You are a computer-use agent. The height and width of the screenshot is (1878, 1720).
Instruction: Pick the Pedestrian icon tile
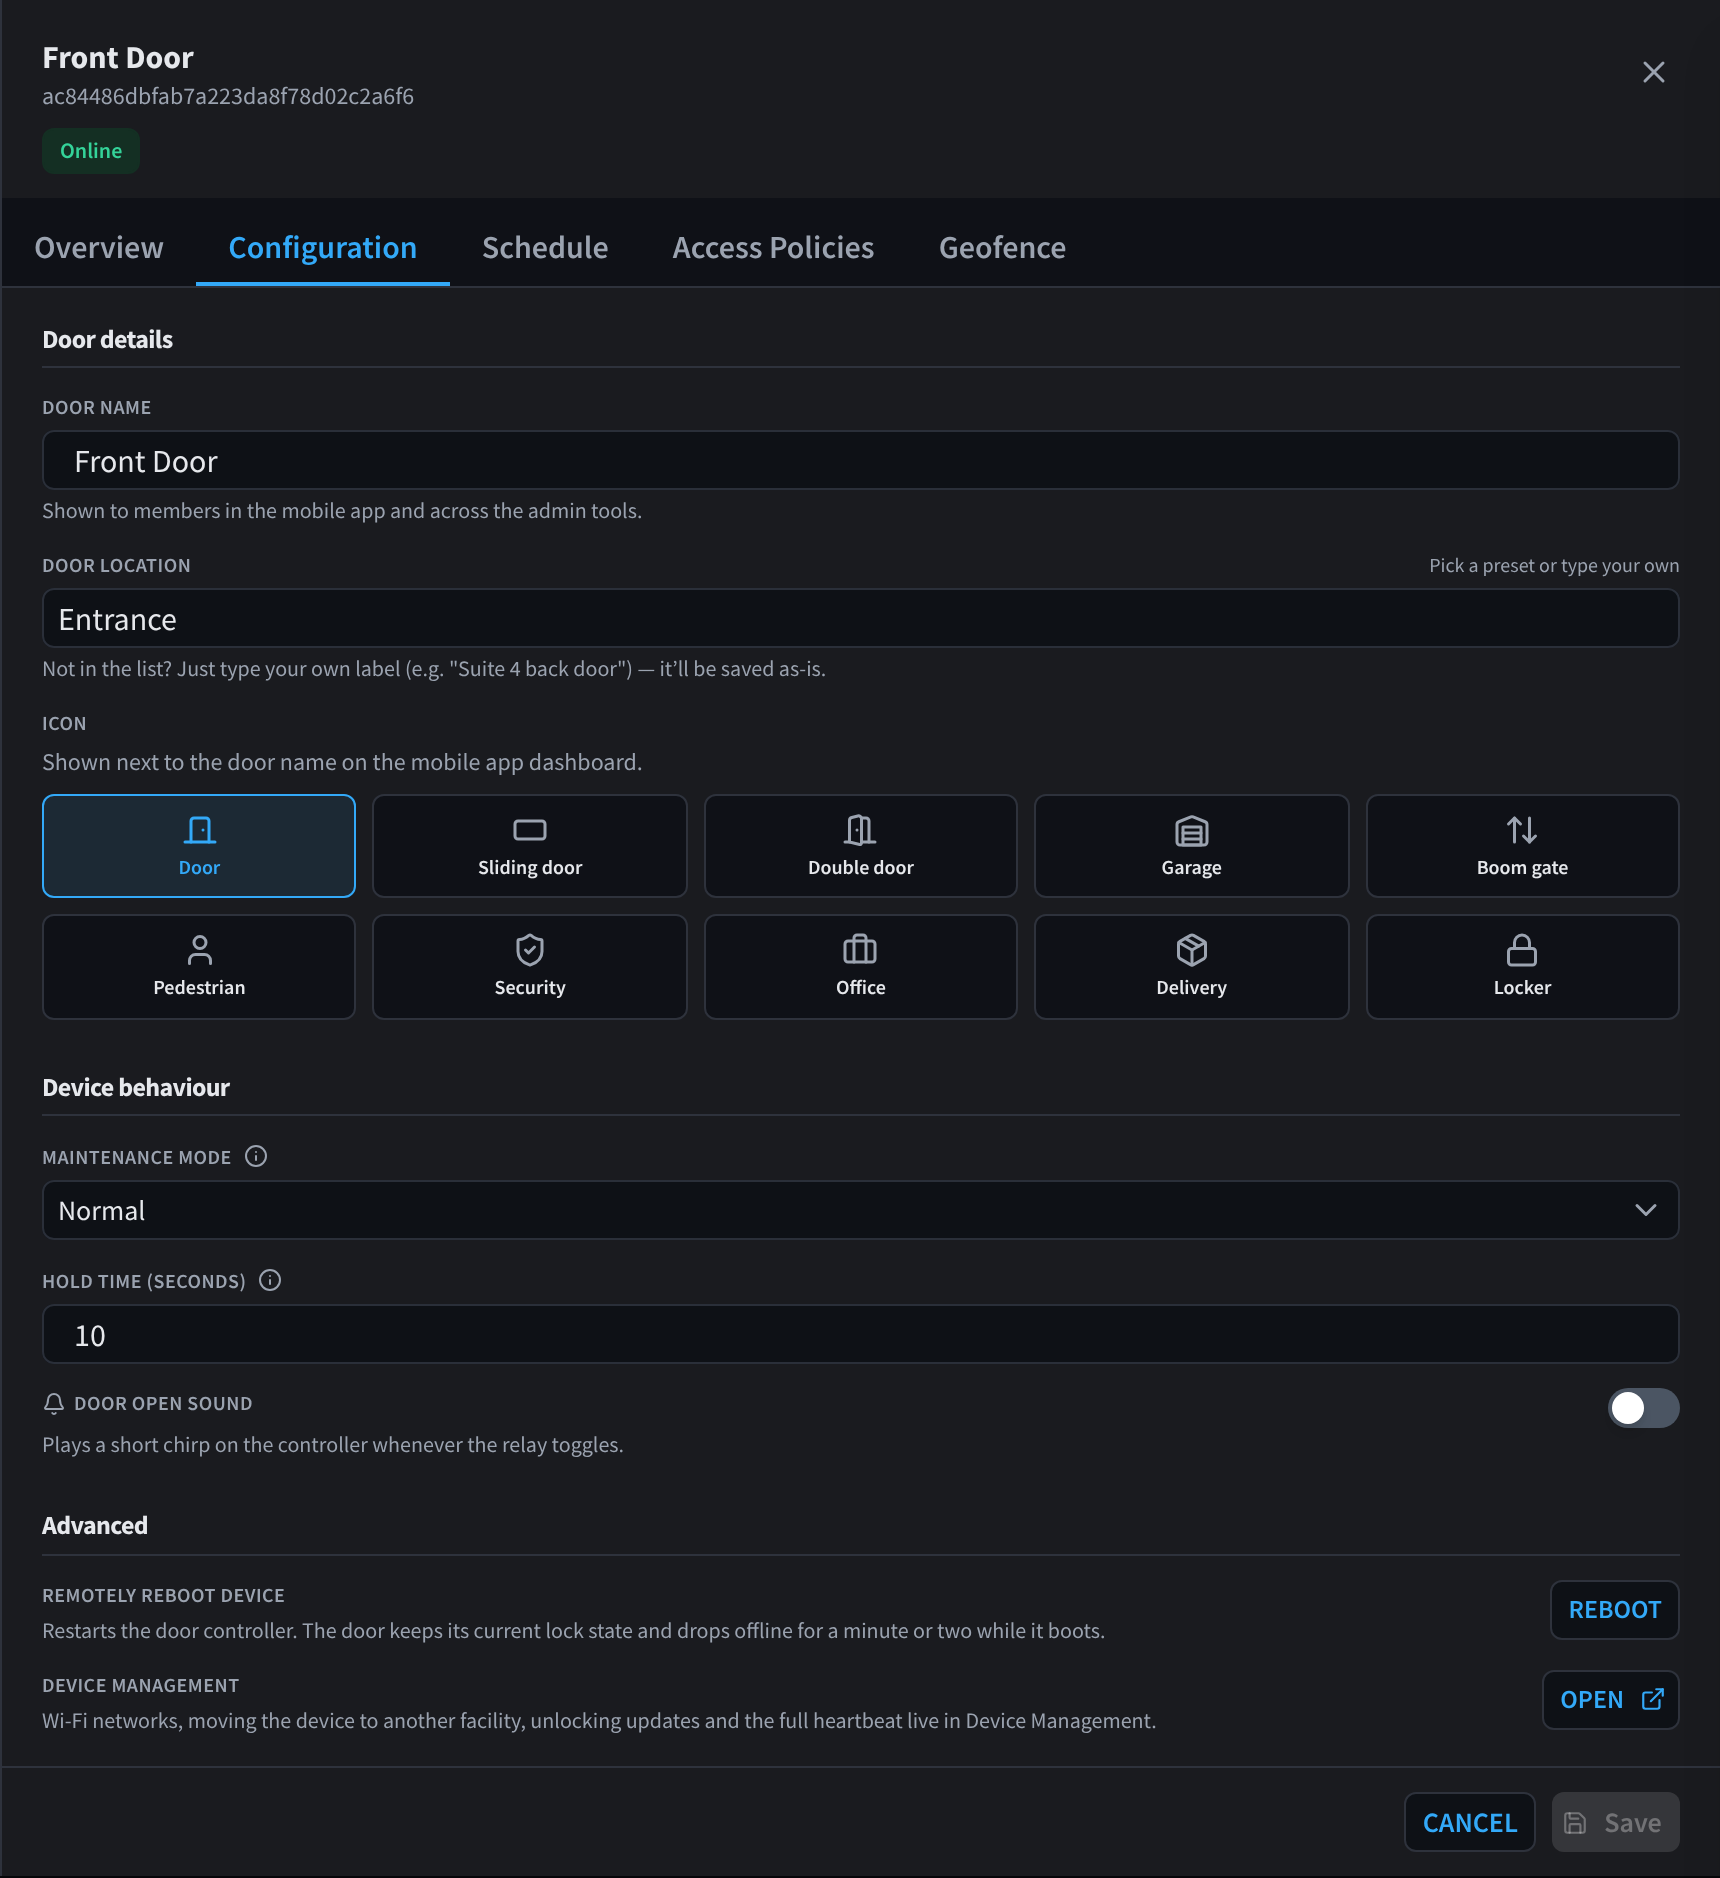coord(199,967)
